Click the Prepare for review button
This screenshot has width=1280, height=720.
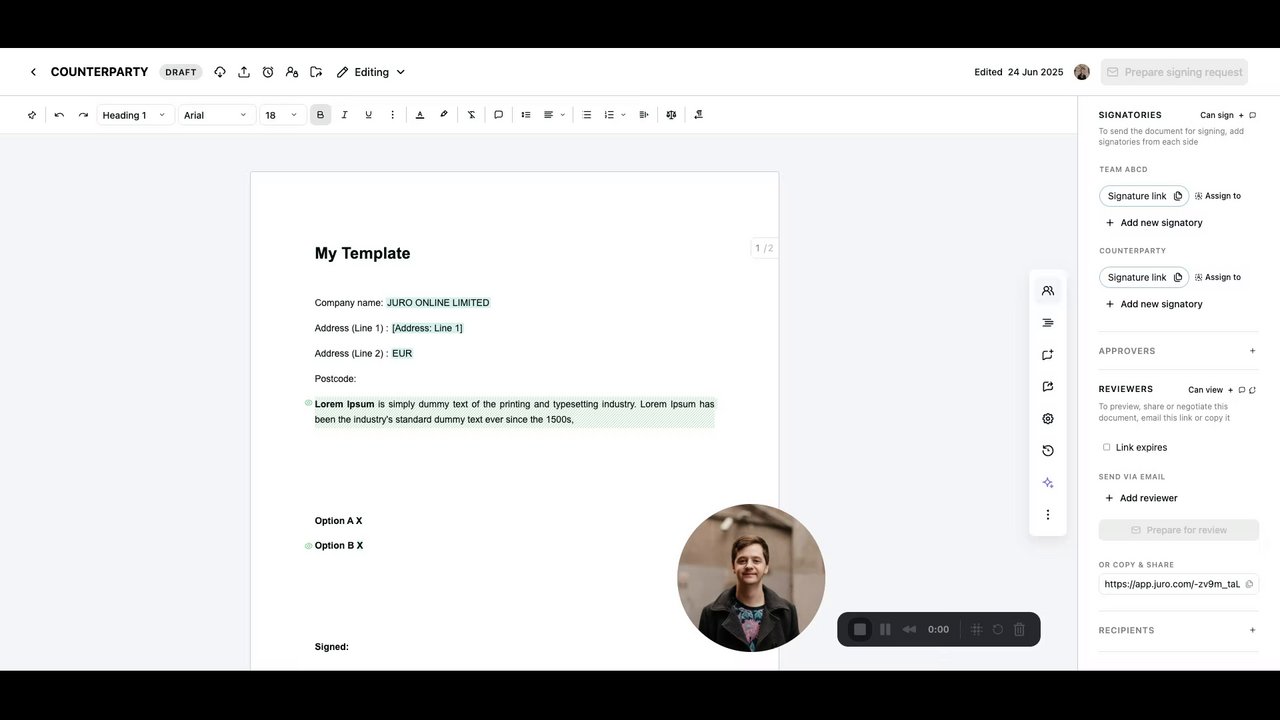pyautogui.click(x=1178, y=530)
